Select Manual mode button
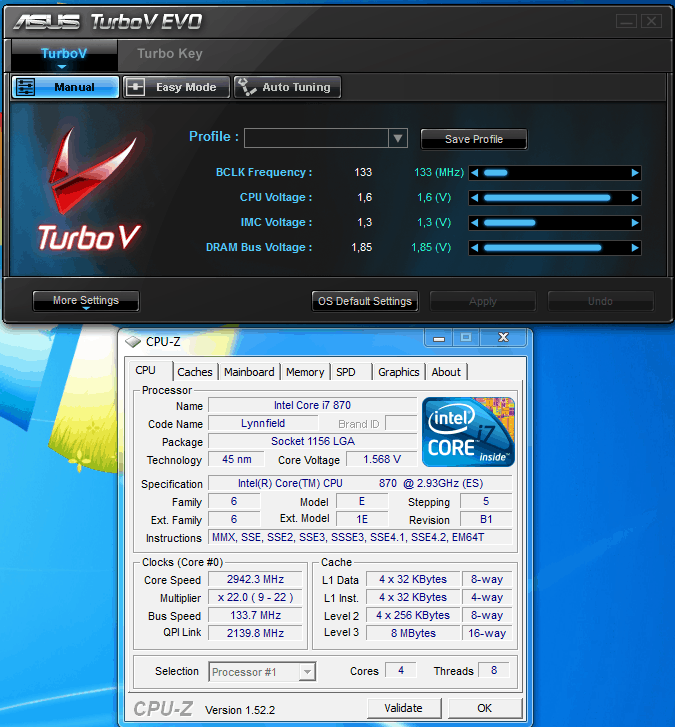This screenshot has width=675, height=727. (x=65, y=87)
